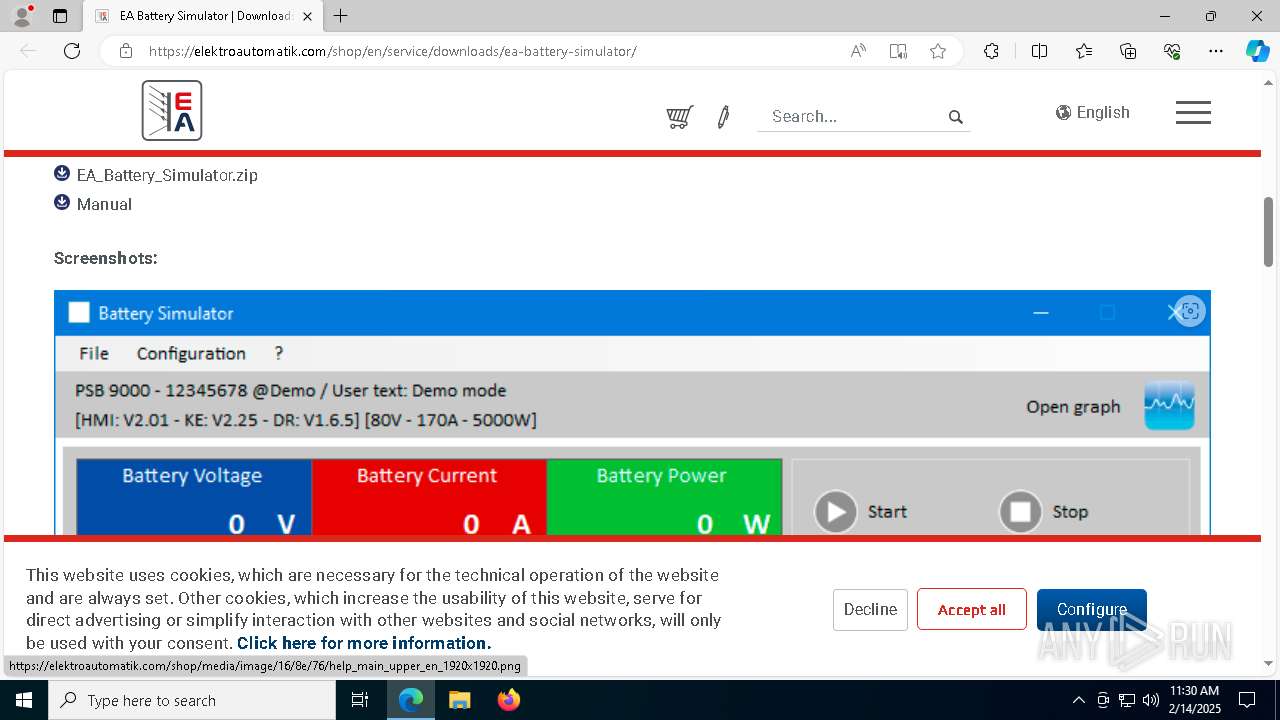Click the EA Elektro-Automatik logo

coord(172,110)
